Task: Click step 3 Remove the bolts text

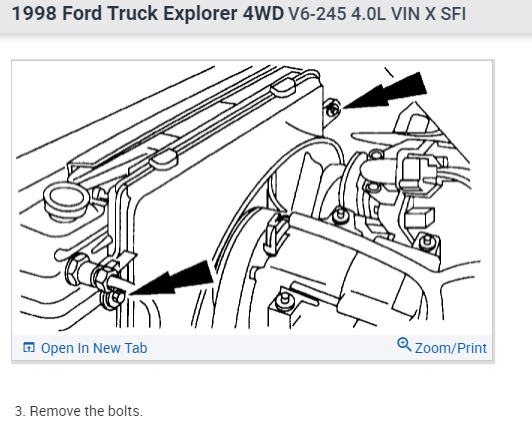Action: click(x=79, y=411)
